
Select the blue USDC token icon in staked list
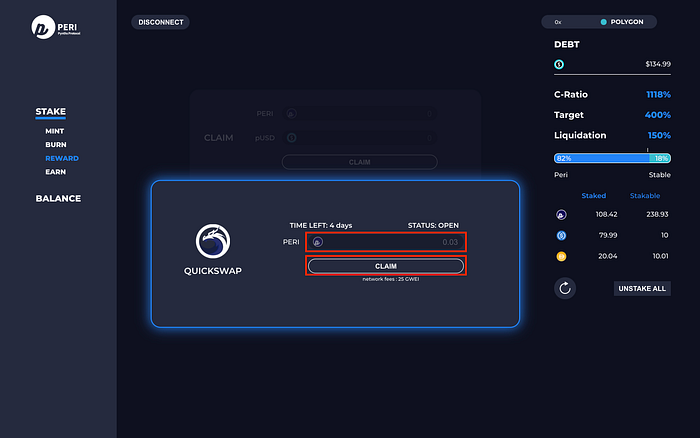560,235
